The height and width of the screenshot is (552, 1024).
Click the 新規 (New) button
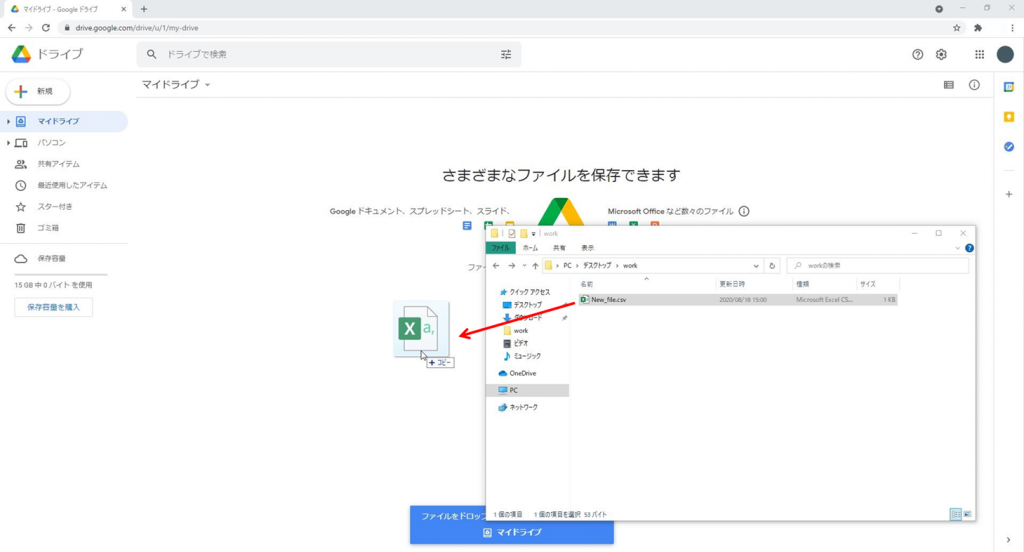(38, 91)
